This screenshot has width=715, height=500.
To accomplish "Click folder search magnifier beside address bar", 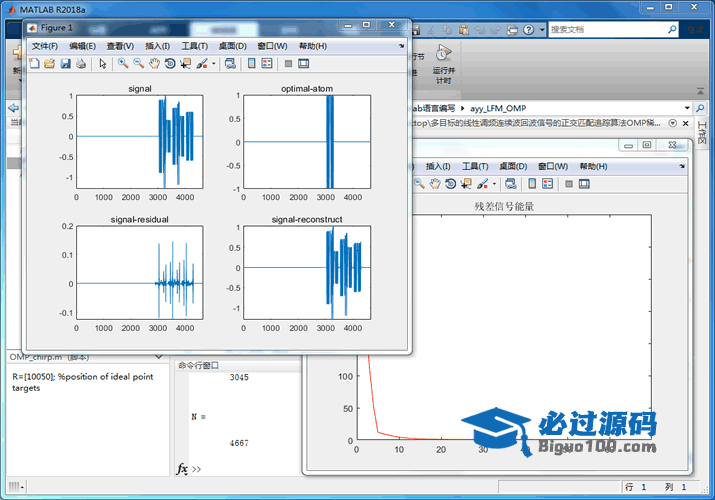I will 700,108.
